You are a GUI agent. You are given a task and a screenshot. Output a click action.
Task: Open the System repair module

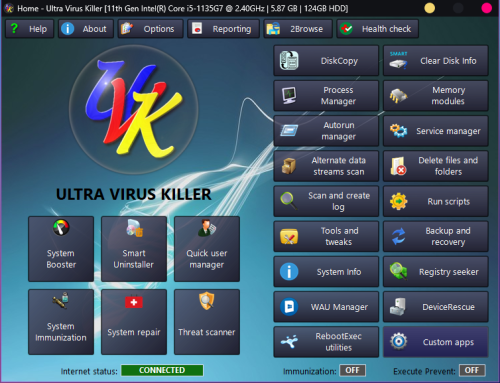[x=134, y=322]
